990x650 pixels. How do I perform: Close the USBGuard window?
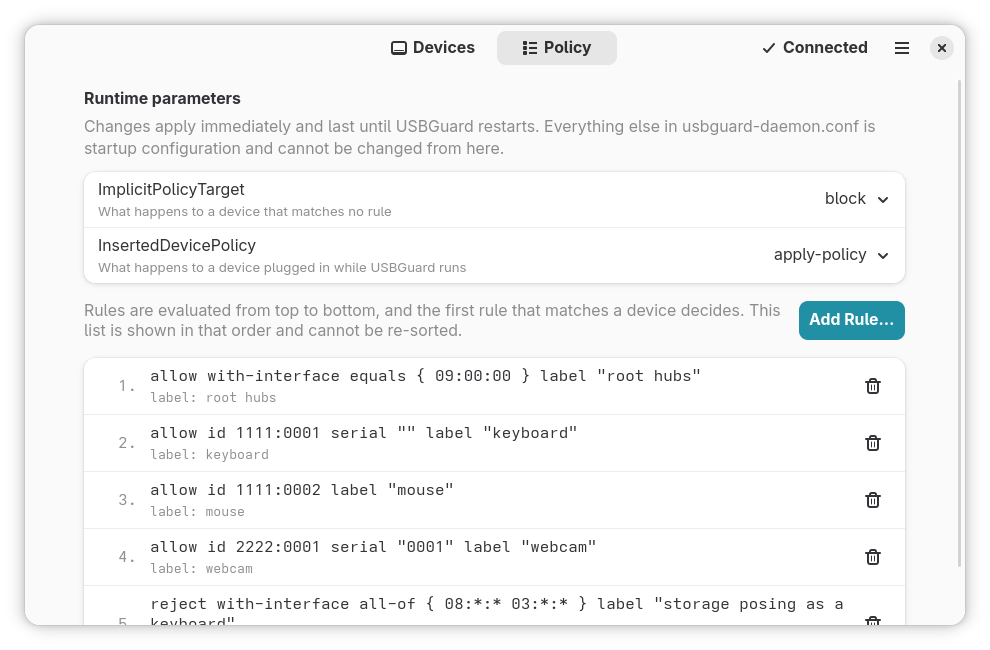pyautogui.click(x=941, y=48)
